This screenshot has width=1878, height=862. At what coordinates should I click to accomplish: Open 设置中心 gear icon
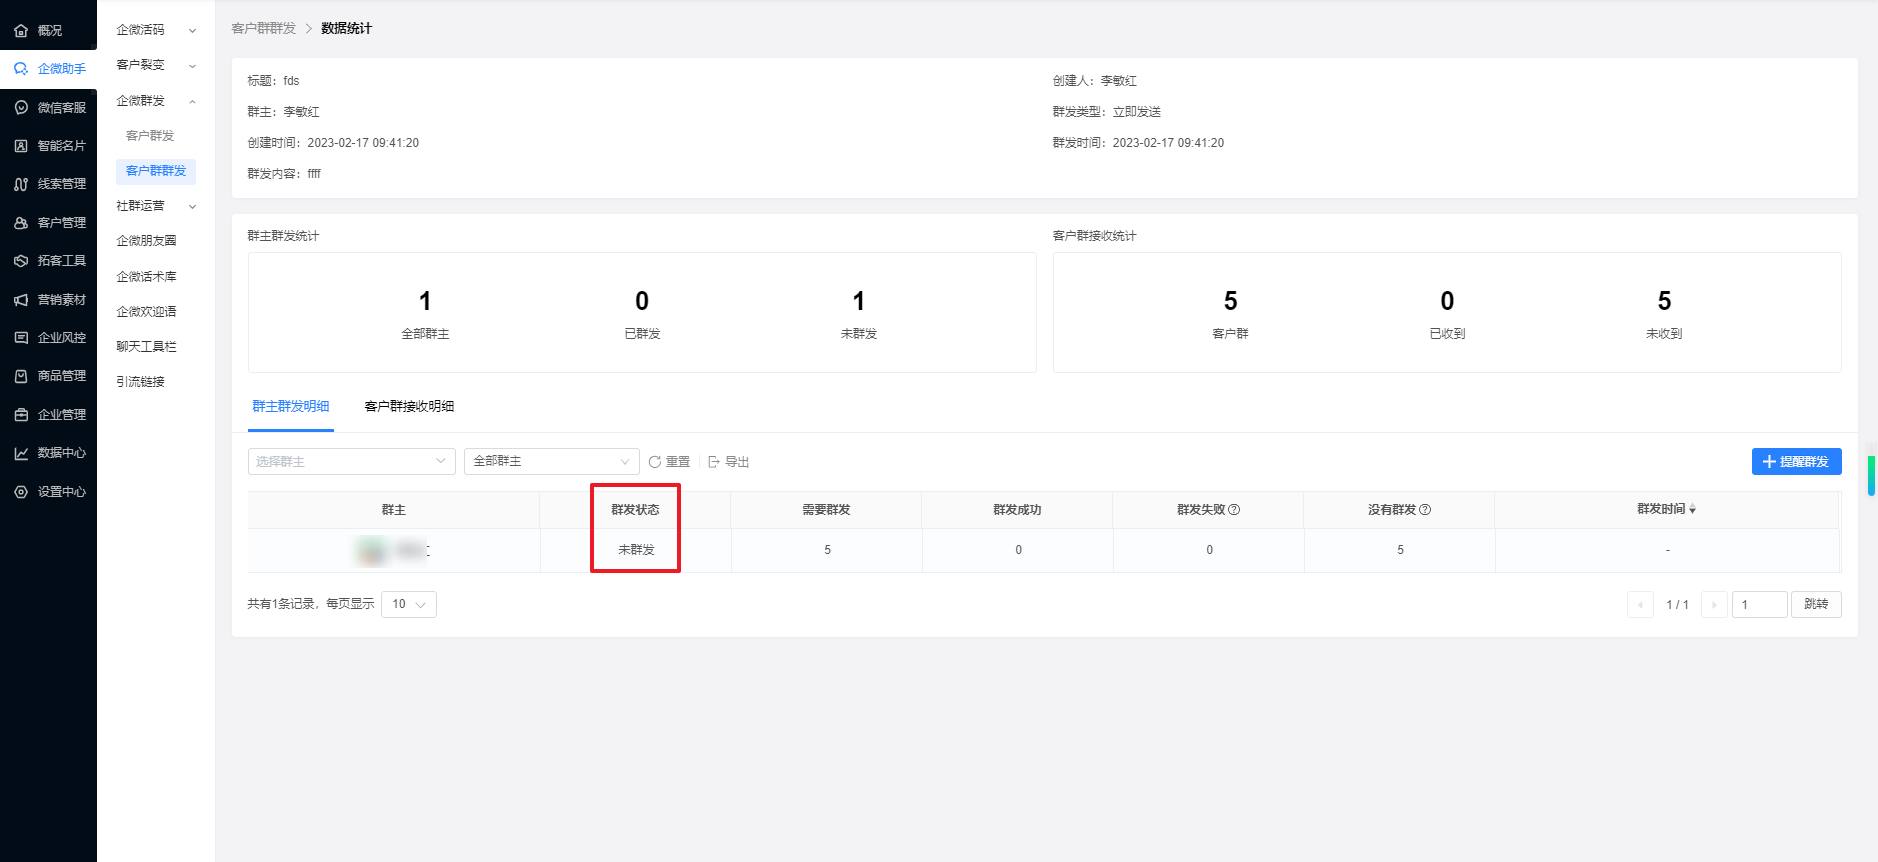pyautogui.click(x=21, y=492)
